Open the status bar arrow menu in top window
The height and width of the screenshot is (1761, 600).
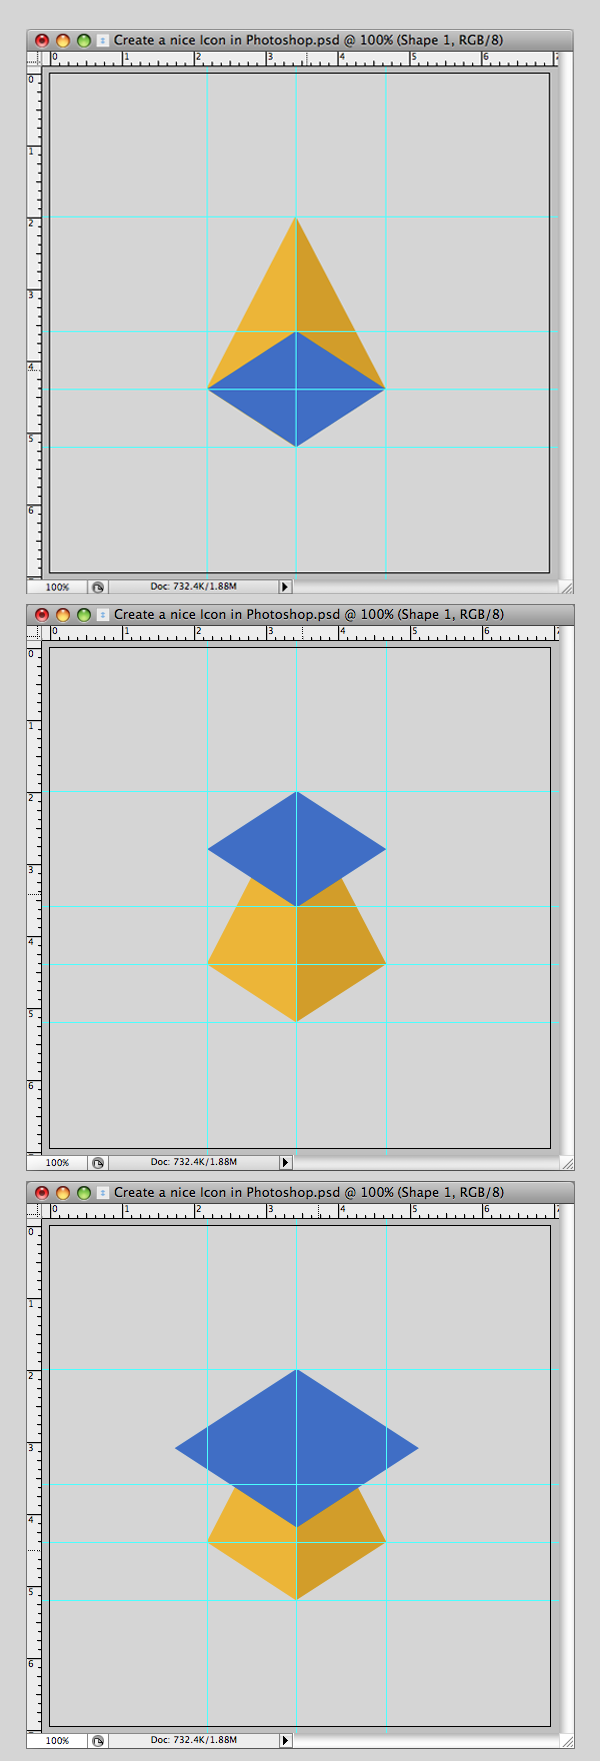(x=285, y=587)
